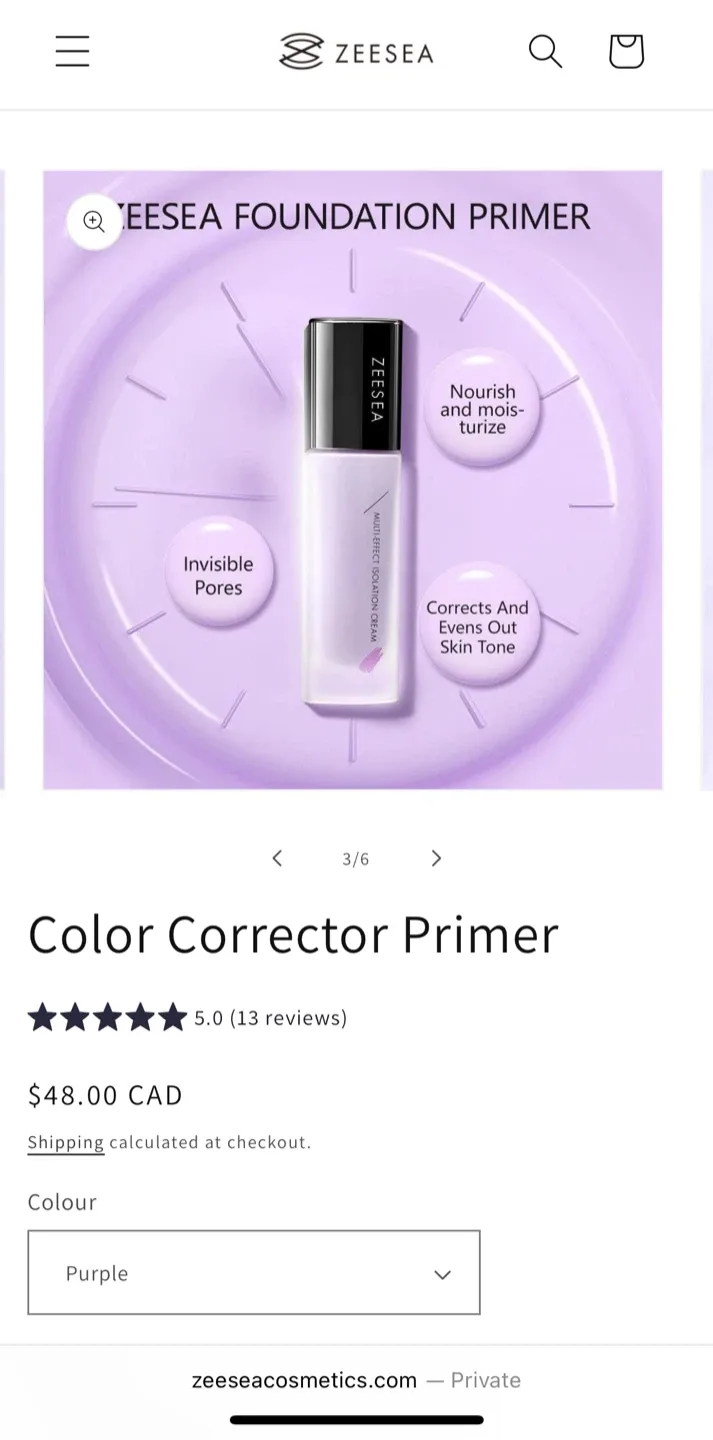The width and height of the screenshot is (713, 1440).
Task: Open the hamburger navigation menu
Action: 71,51
